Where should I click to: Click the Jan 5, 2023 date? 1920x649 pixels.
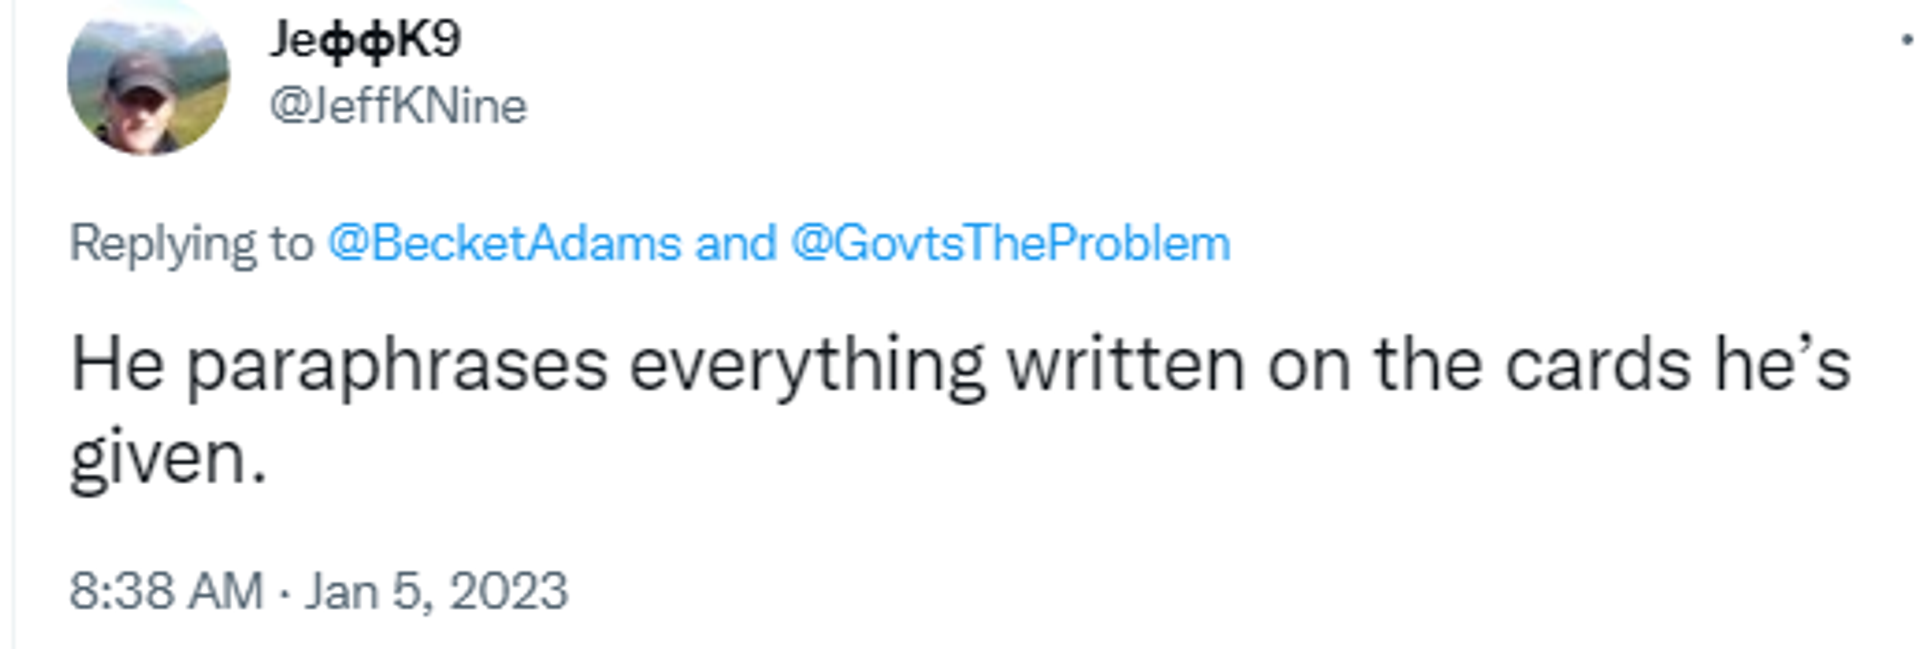point(436,590)
